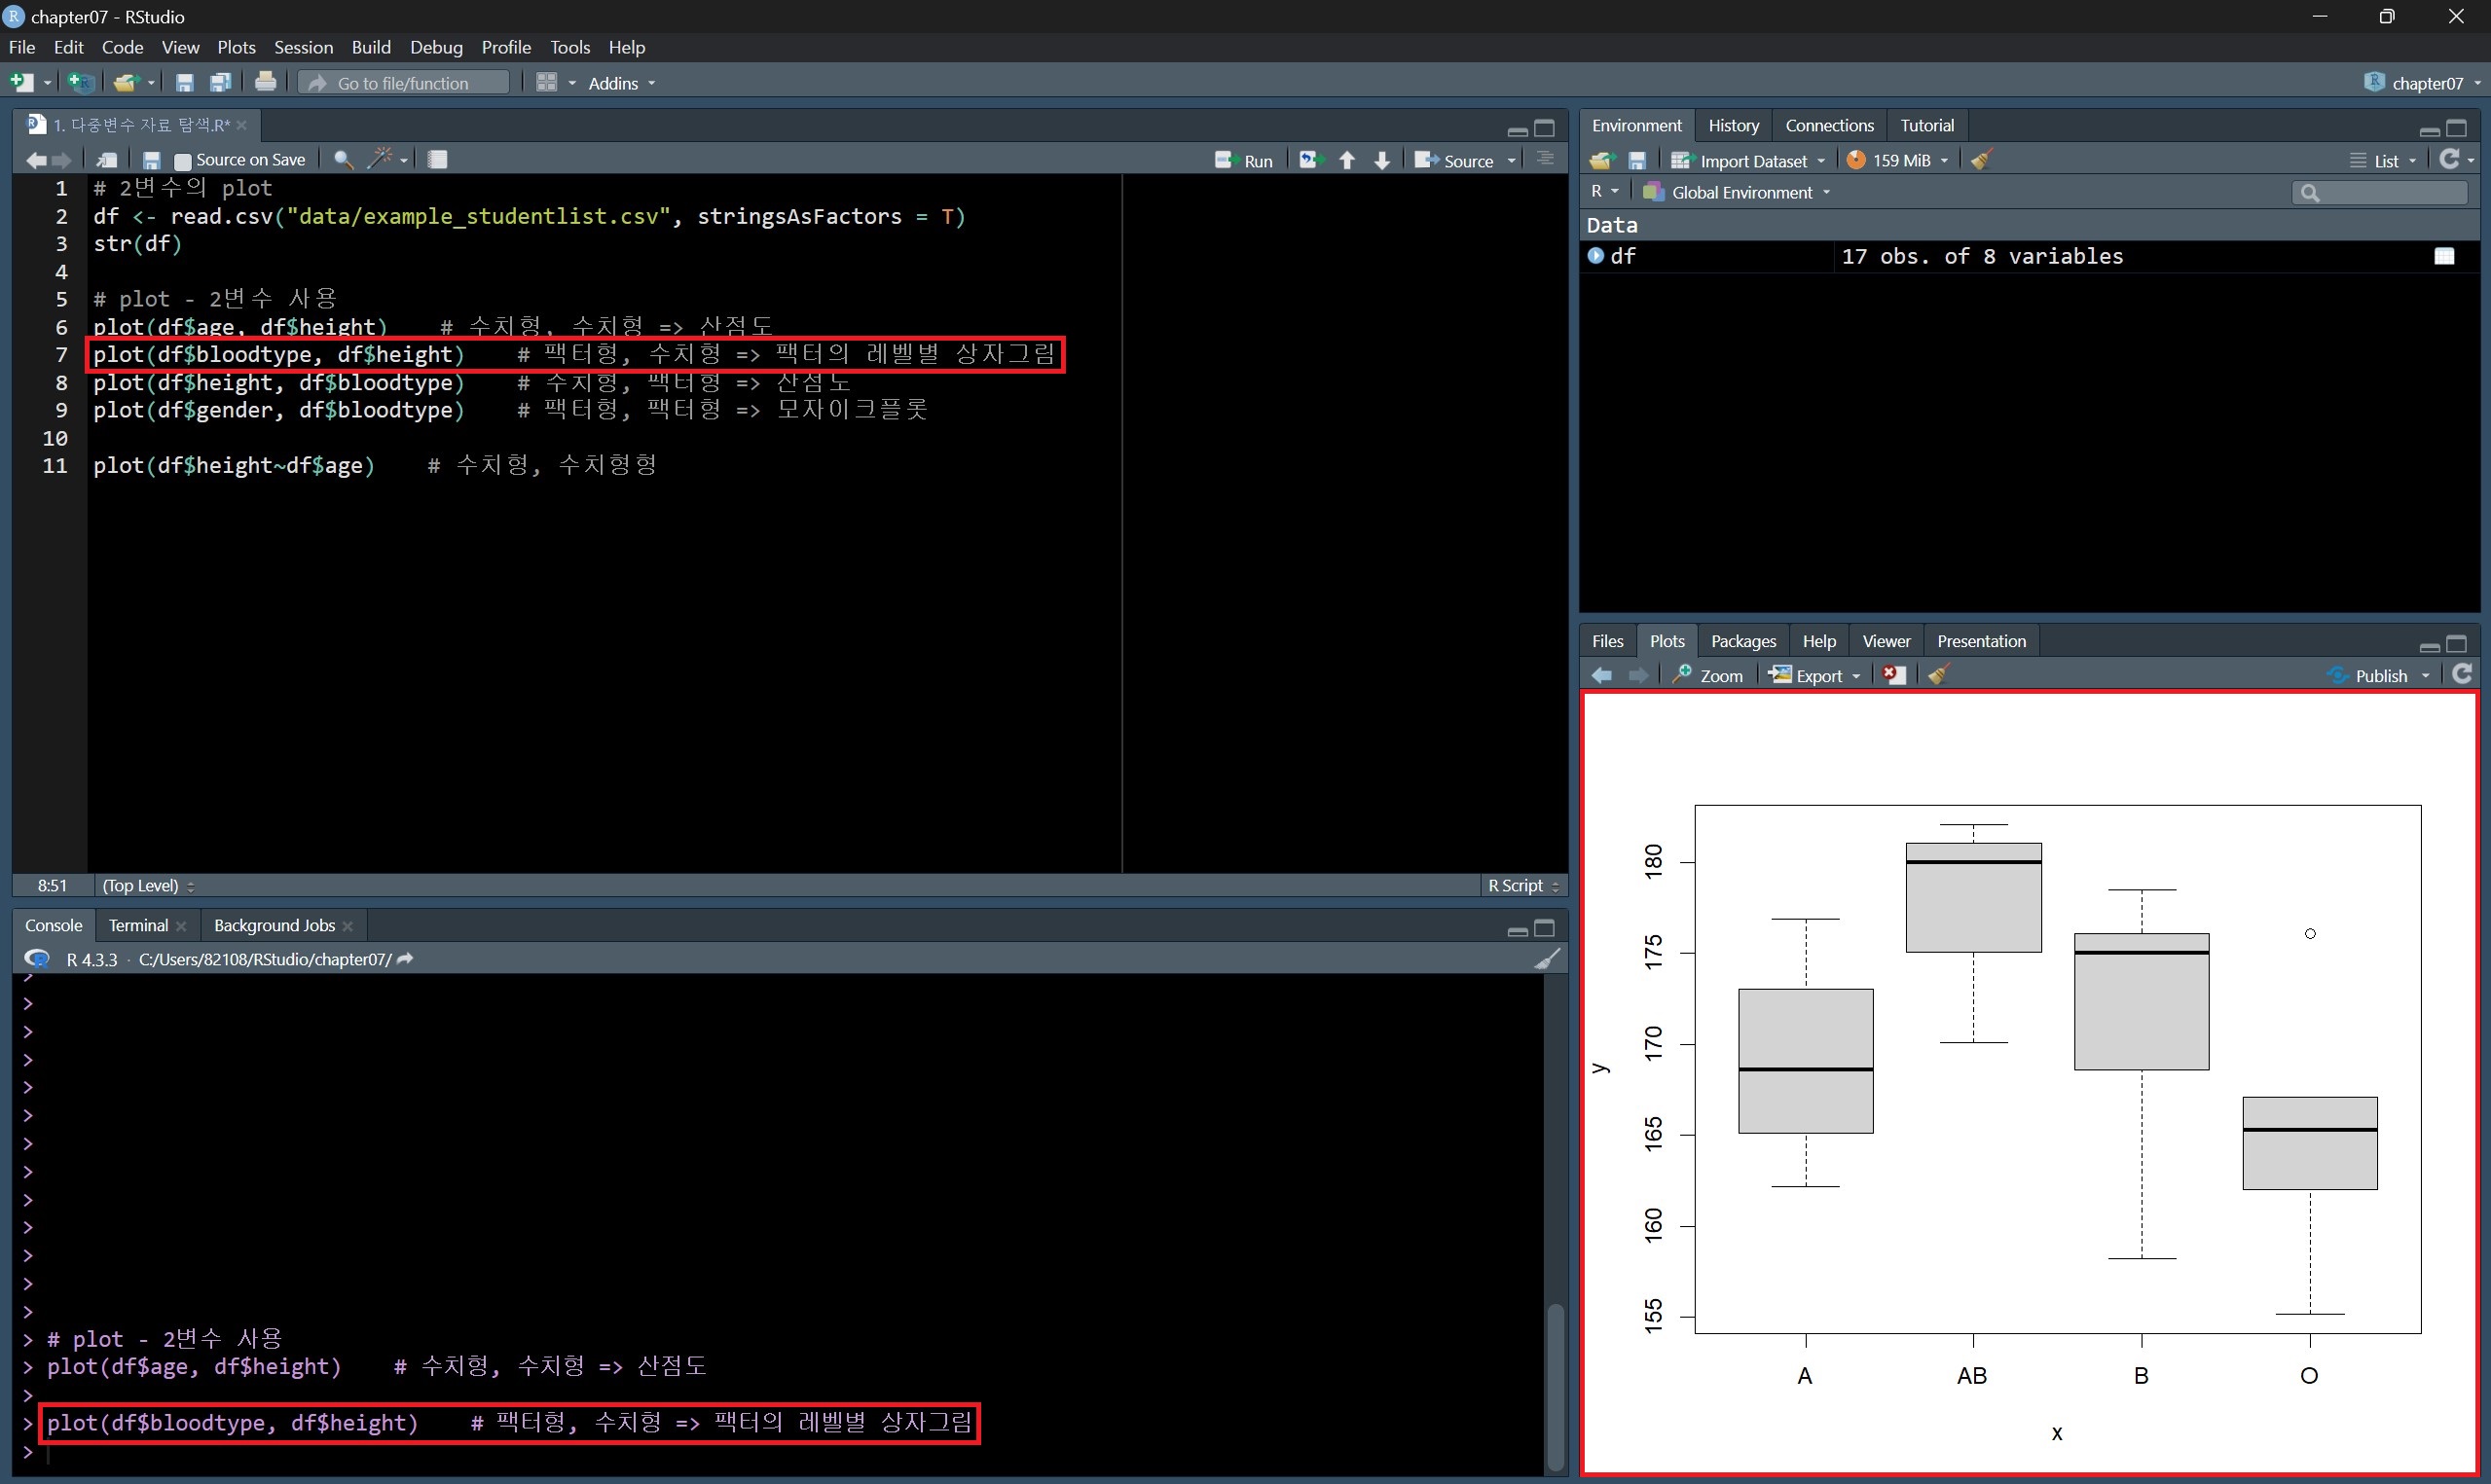Image resolution: width=2491 pixels, height=1484 pixels.
Task: Remove current plot with red X icon
Action: click(1893, 675)
